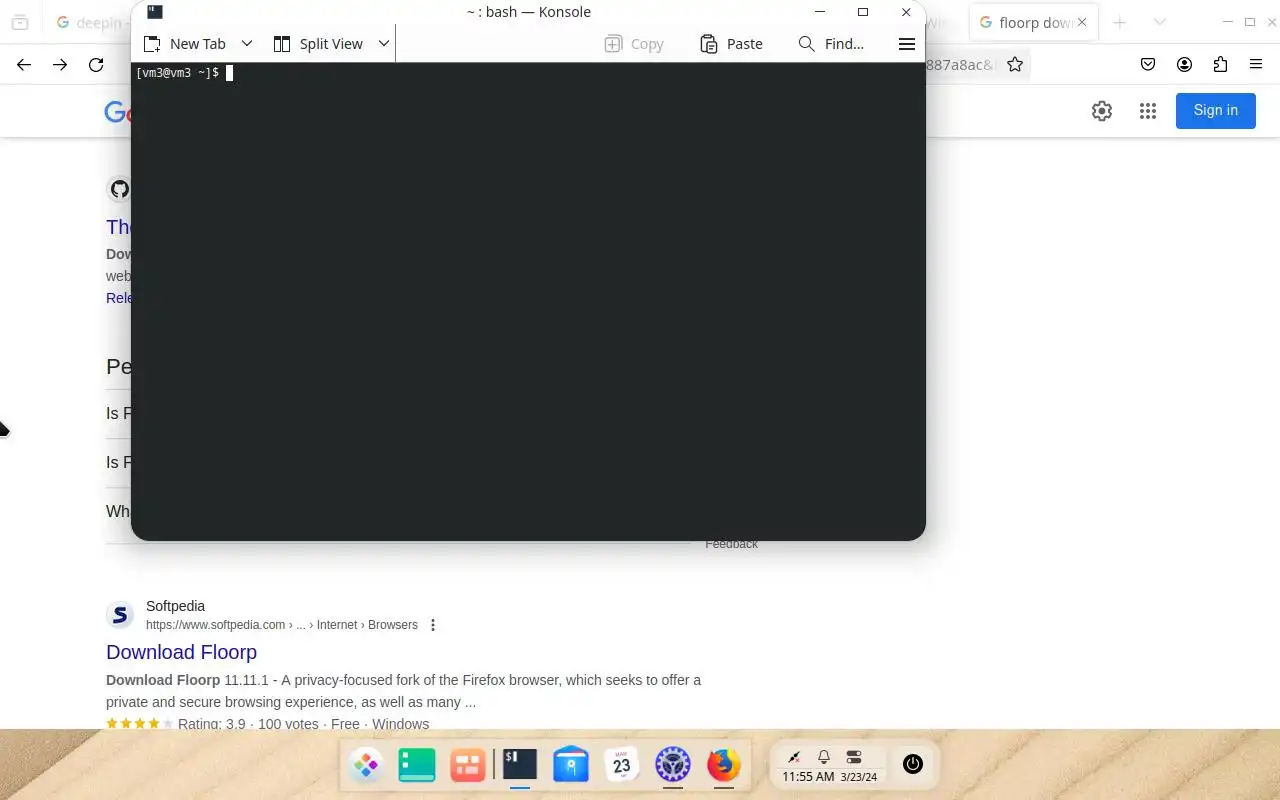Viewport: 1280px width, 800px height.
Task: Expand the Split View dropdown arrow
Action: click(x=383, y=44)
